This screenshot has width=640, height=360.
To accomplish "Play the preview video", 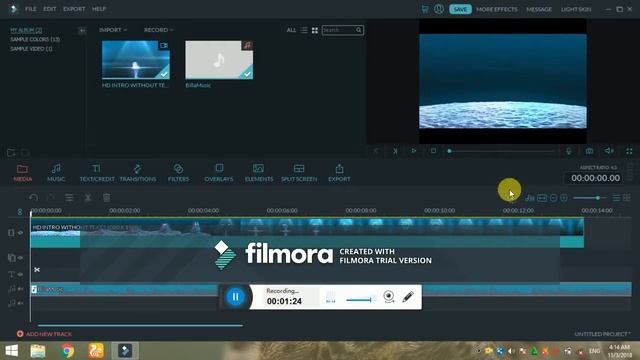I will 413,151.
